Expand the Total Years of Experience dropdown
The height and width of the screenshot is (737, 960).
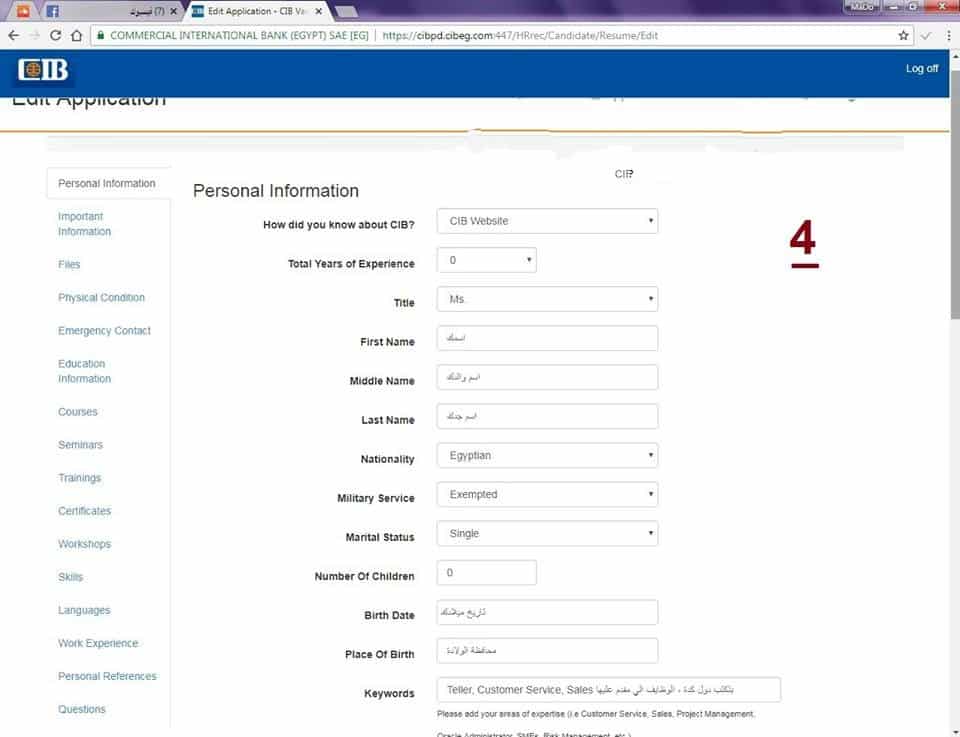pos(487,260)
